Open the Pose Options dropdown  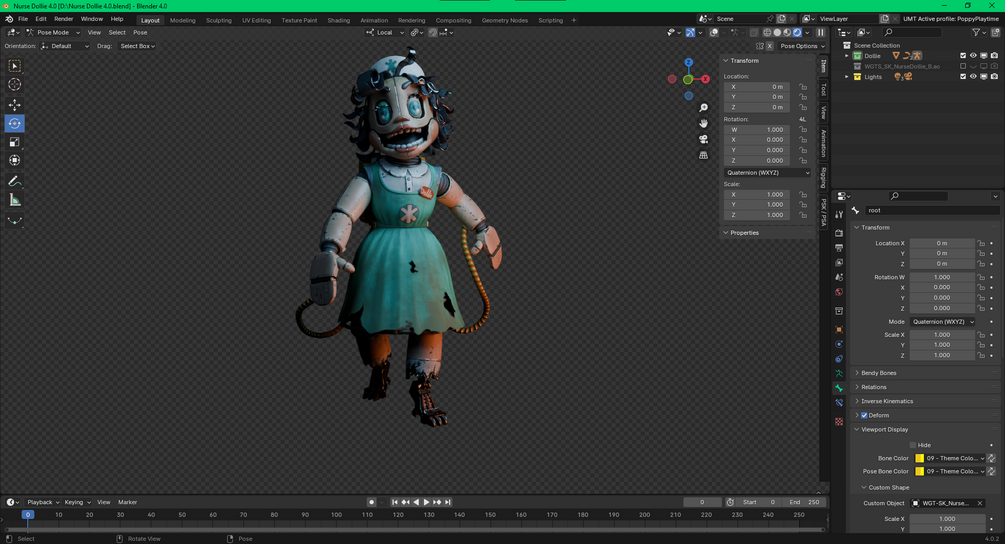[x=802, y=46]
